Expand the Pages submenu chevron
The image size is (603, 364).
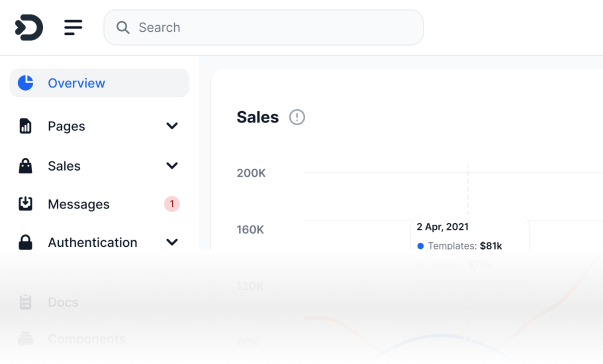172,126
